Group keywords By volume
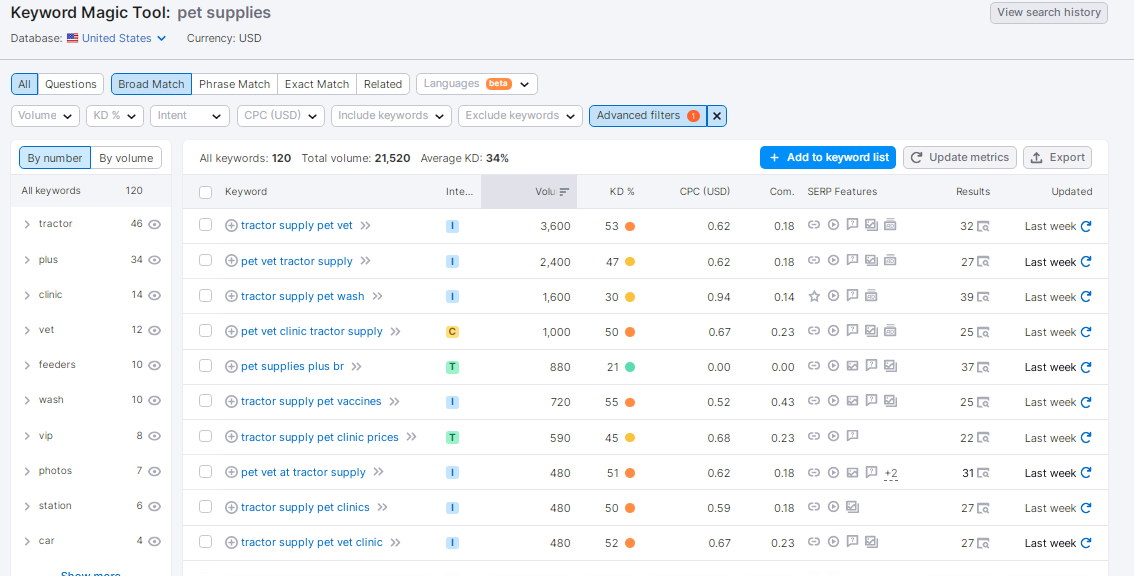1134x576 pixels. coord(126,158)
